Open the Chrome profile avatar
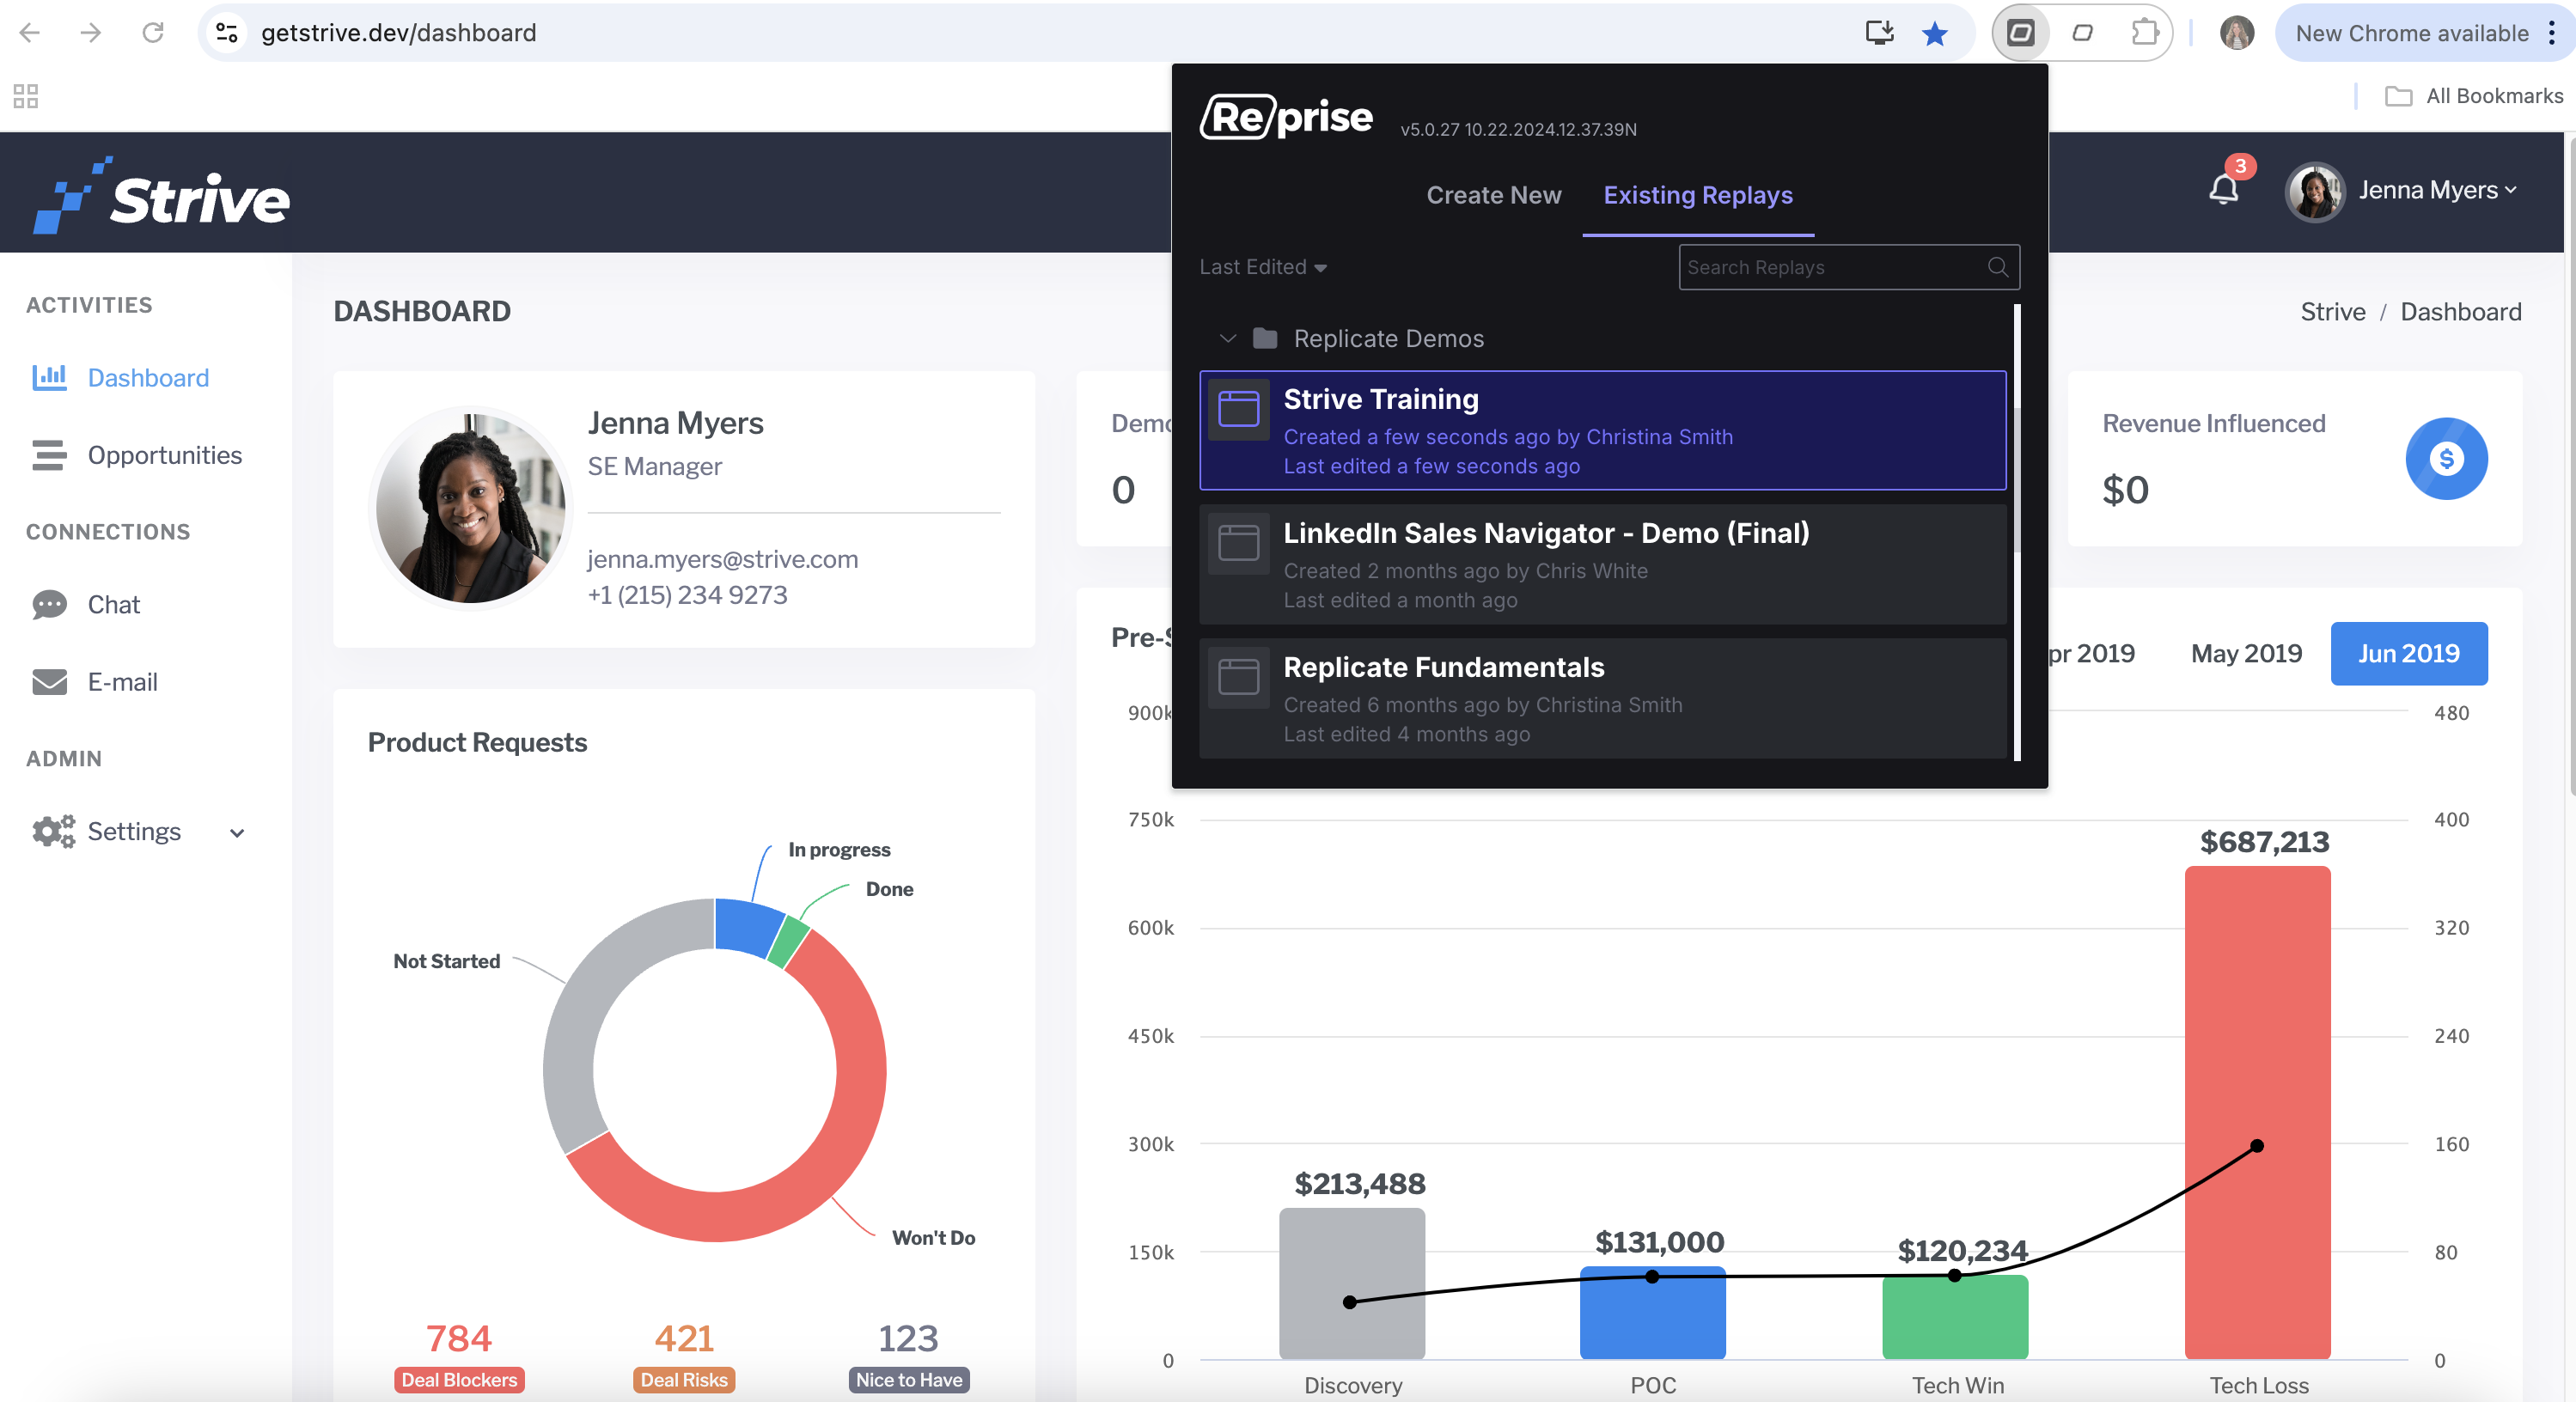2576x1402 pixels. (x=2237, y=33)
